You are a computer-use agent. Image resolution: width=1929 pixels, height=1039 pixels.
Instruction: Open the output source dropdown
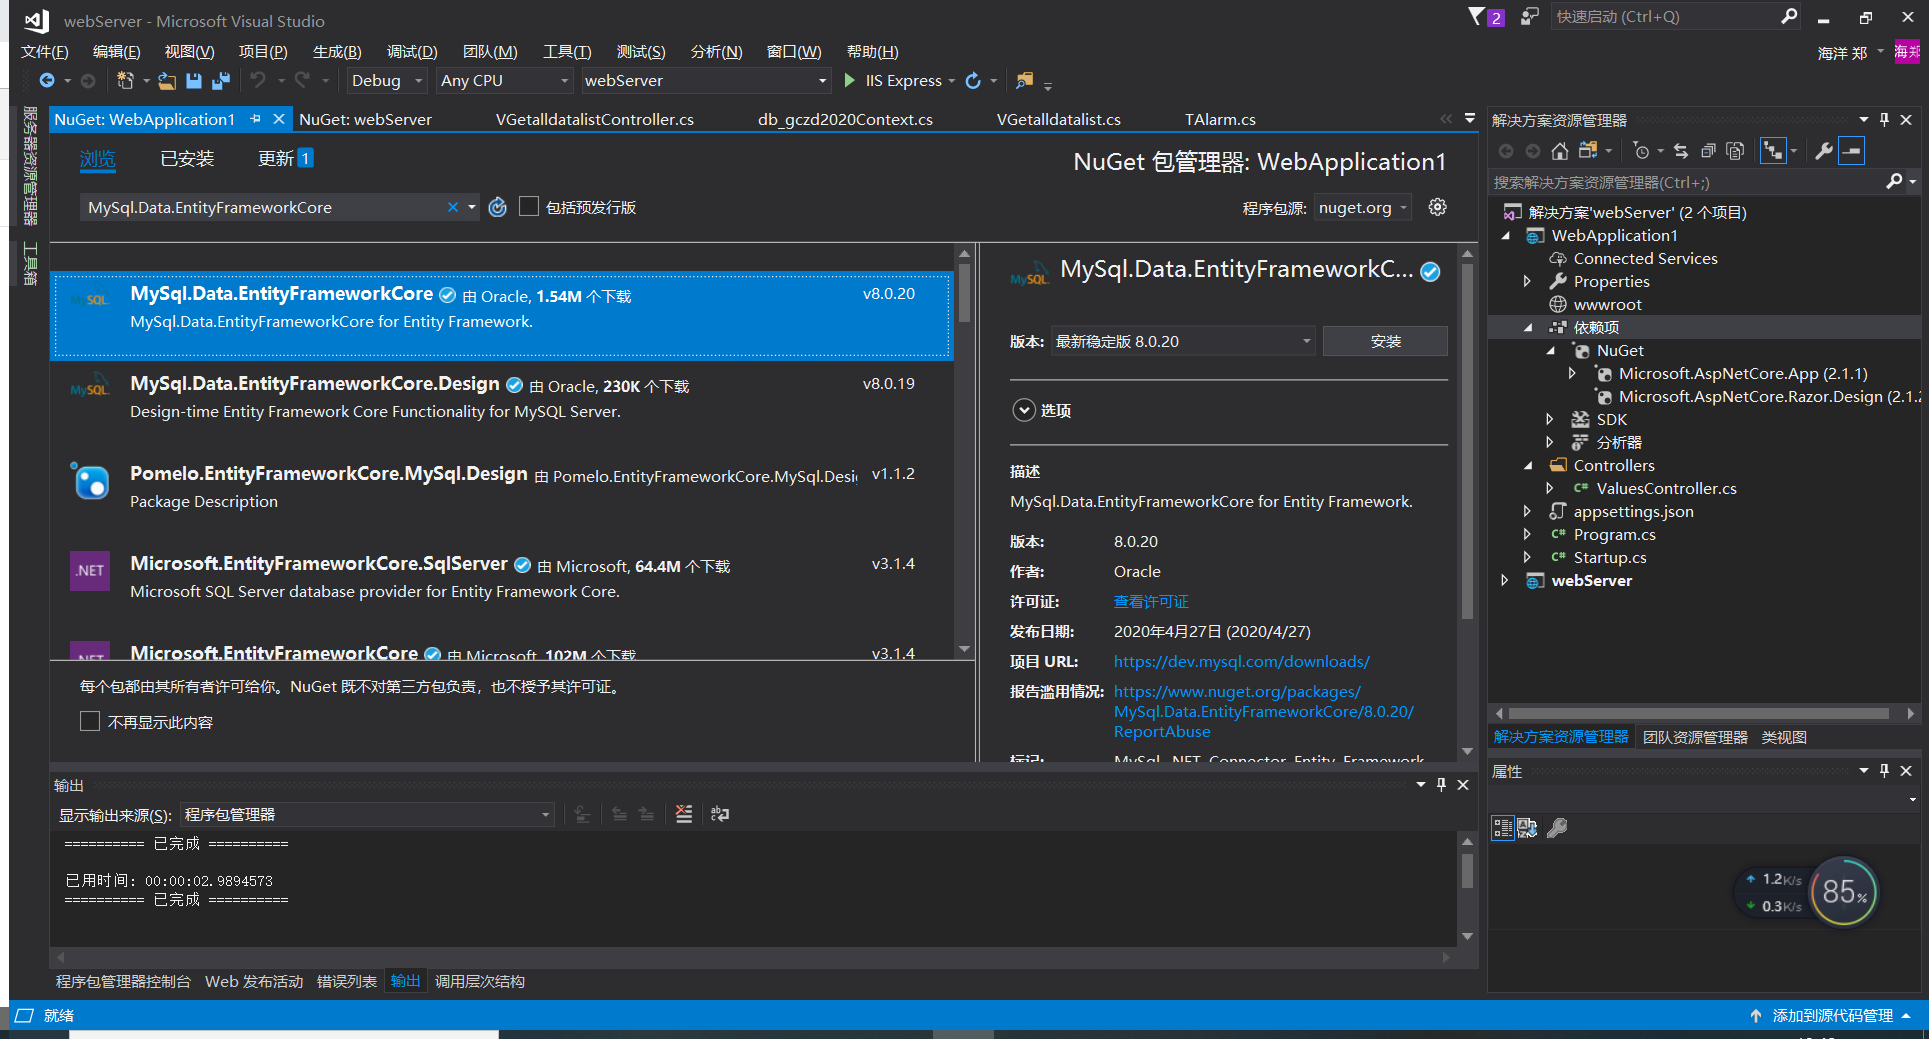(x=367, y=815)
